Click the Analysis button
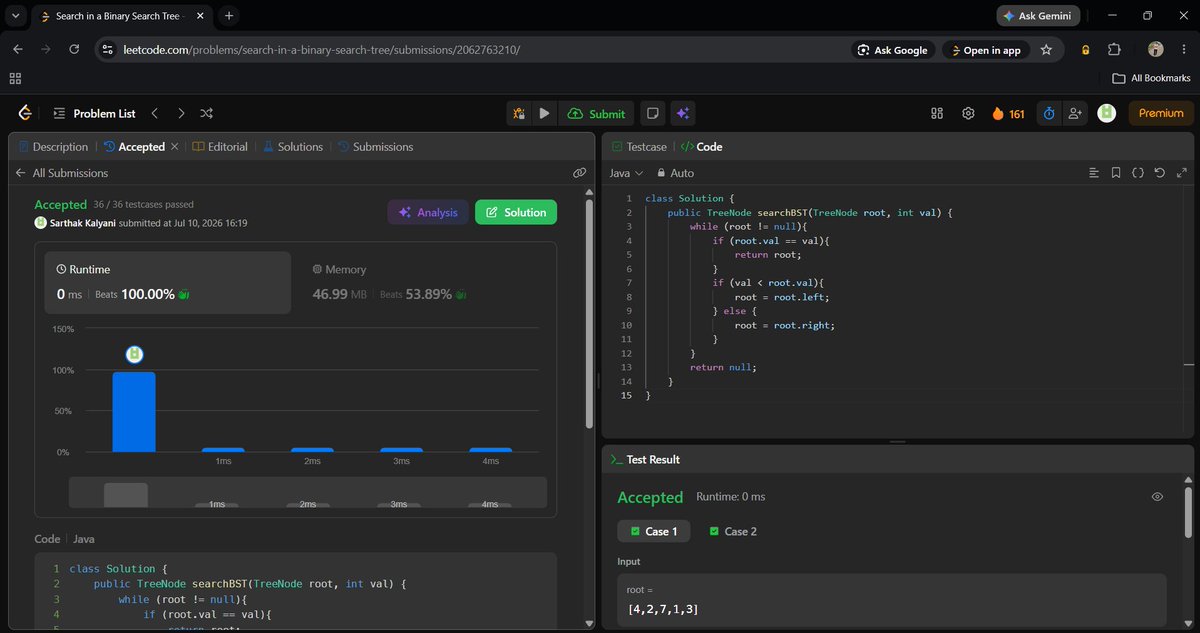The image size is (1200, 633). click(x=428, y=212)
